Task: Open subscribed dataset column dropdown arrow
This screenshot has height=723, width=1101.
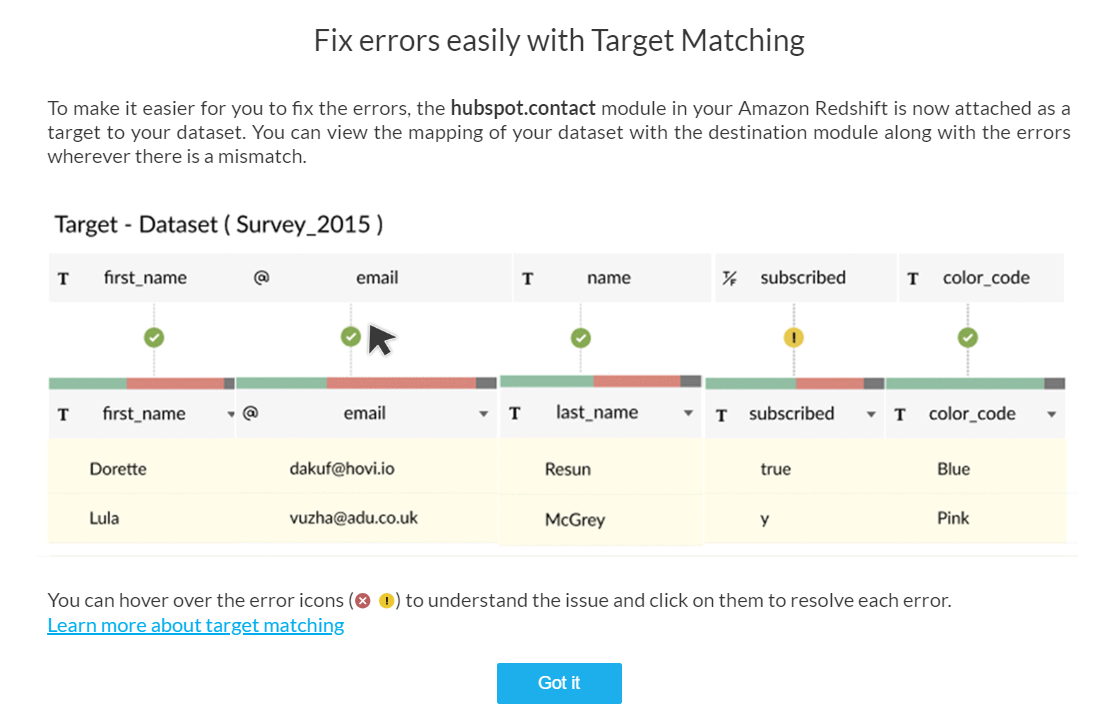Action: click(x=871, y=414)
